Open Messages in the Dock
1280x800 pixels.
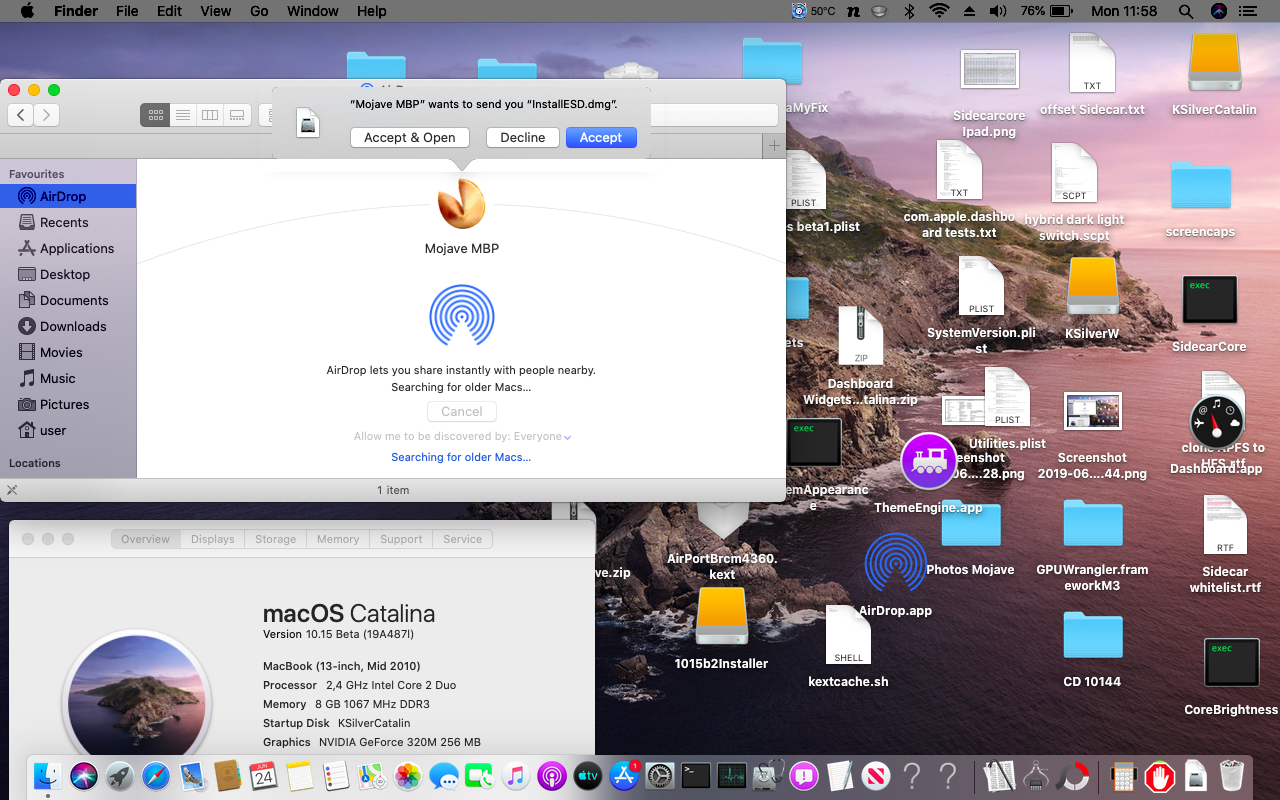coord(443,776)
